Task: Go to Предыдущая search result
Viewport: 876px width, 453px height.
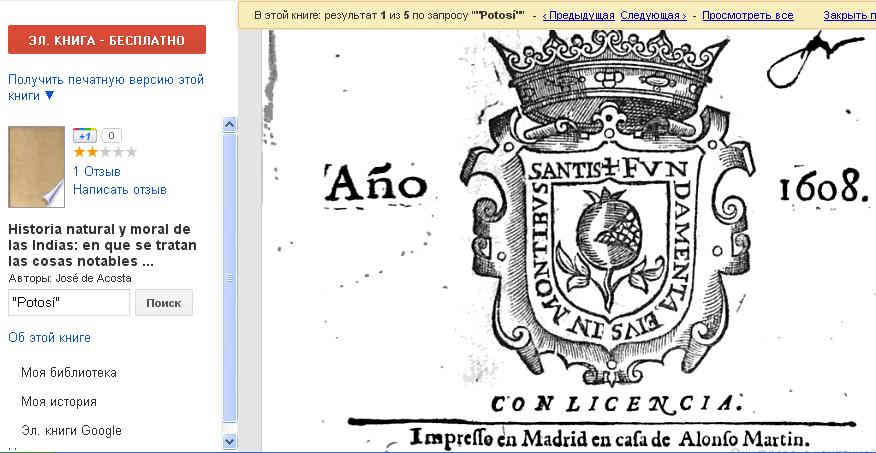Action: point(579,16)
